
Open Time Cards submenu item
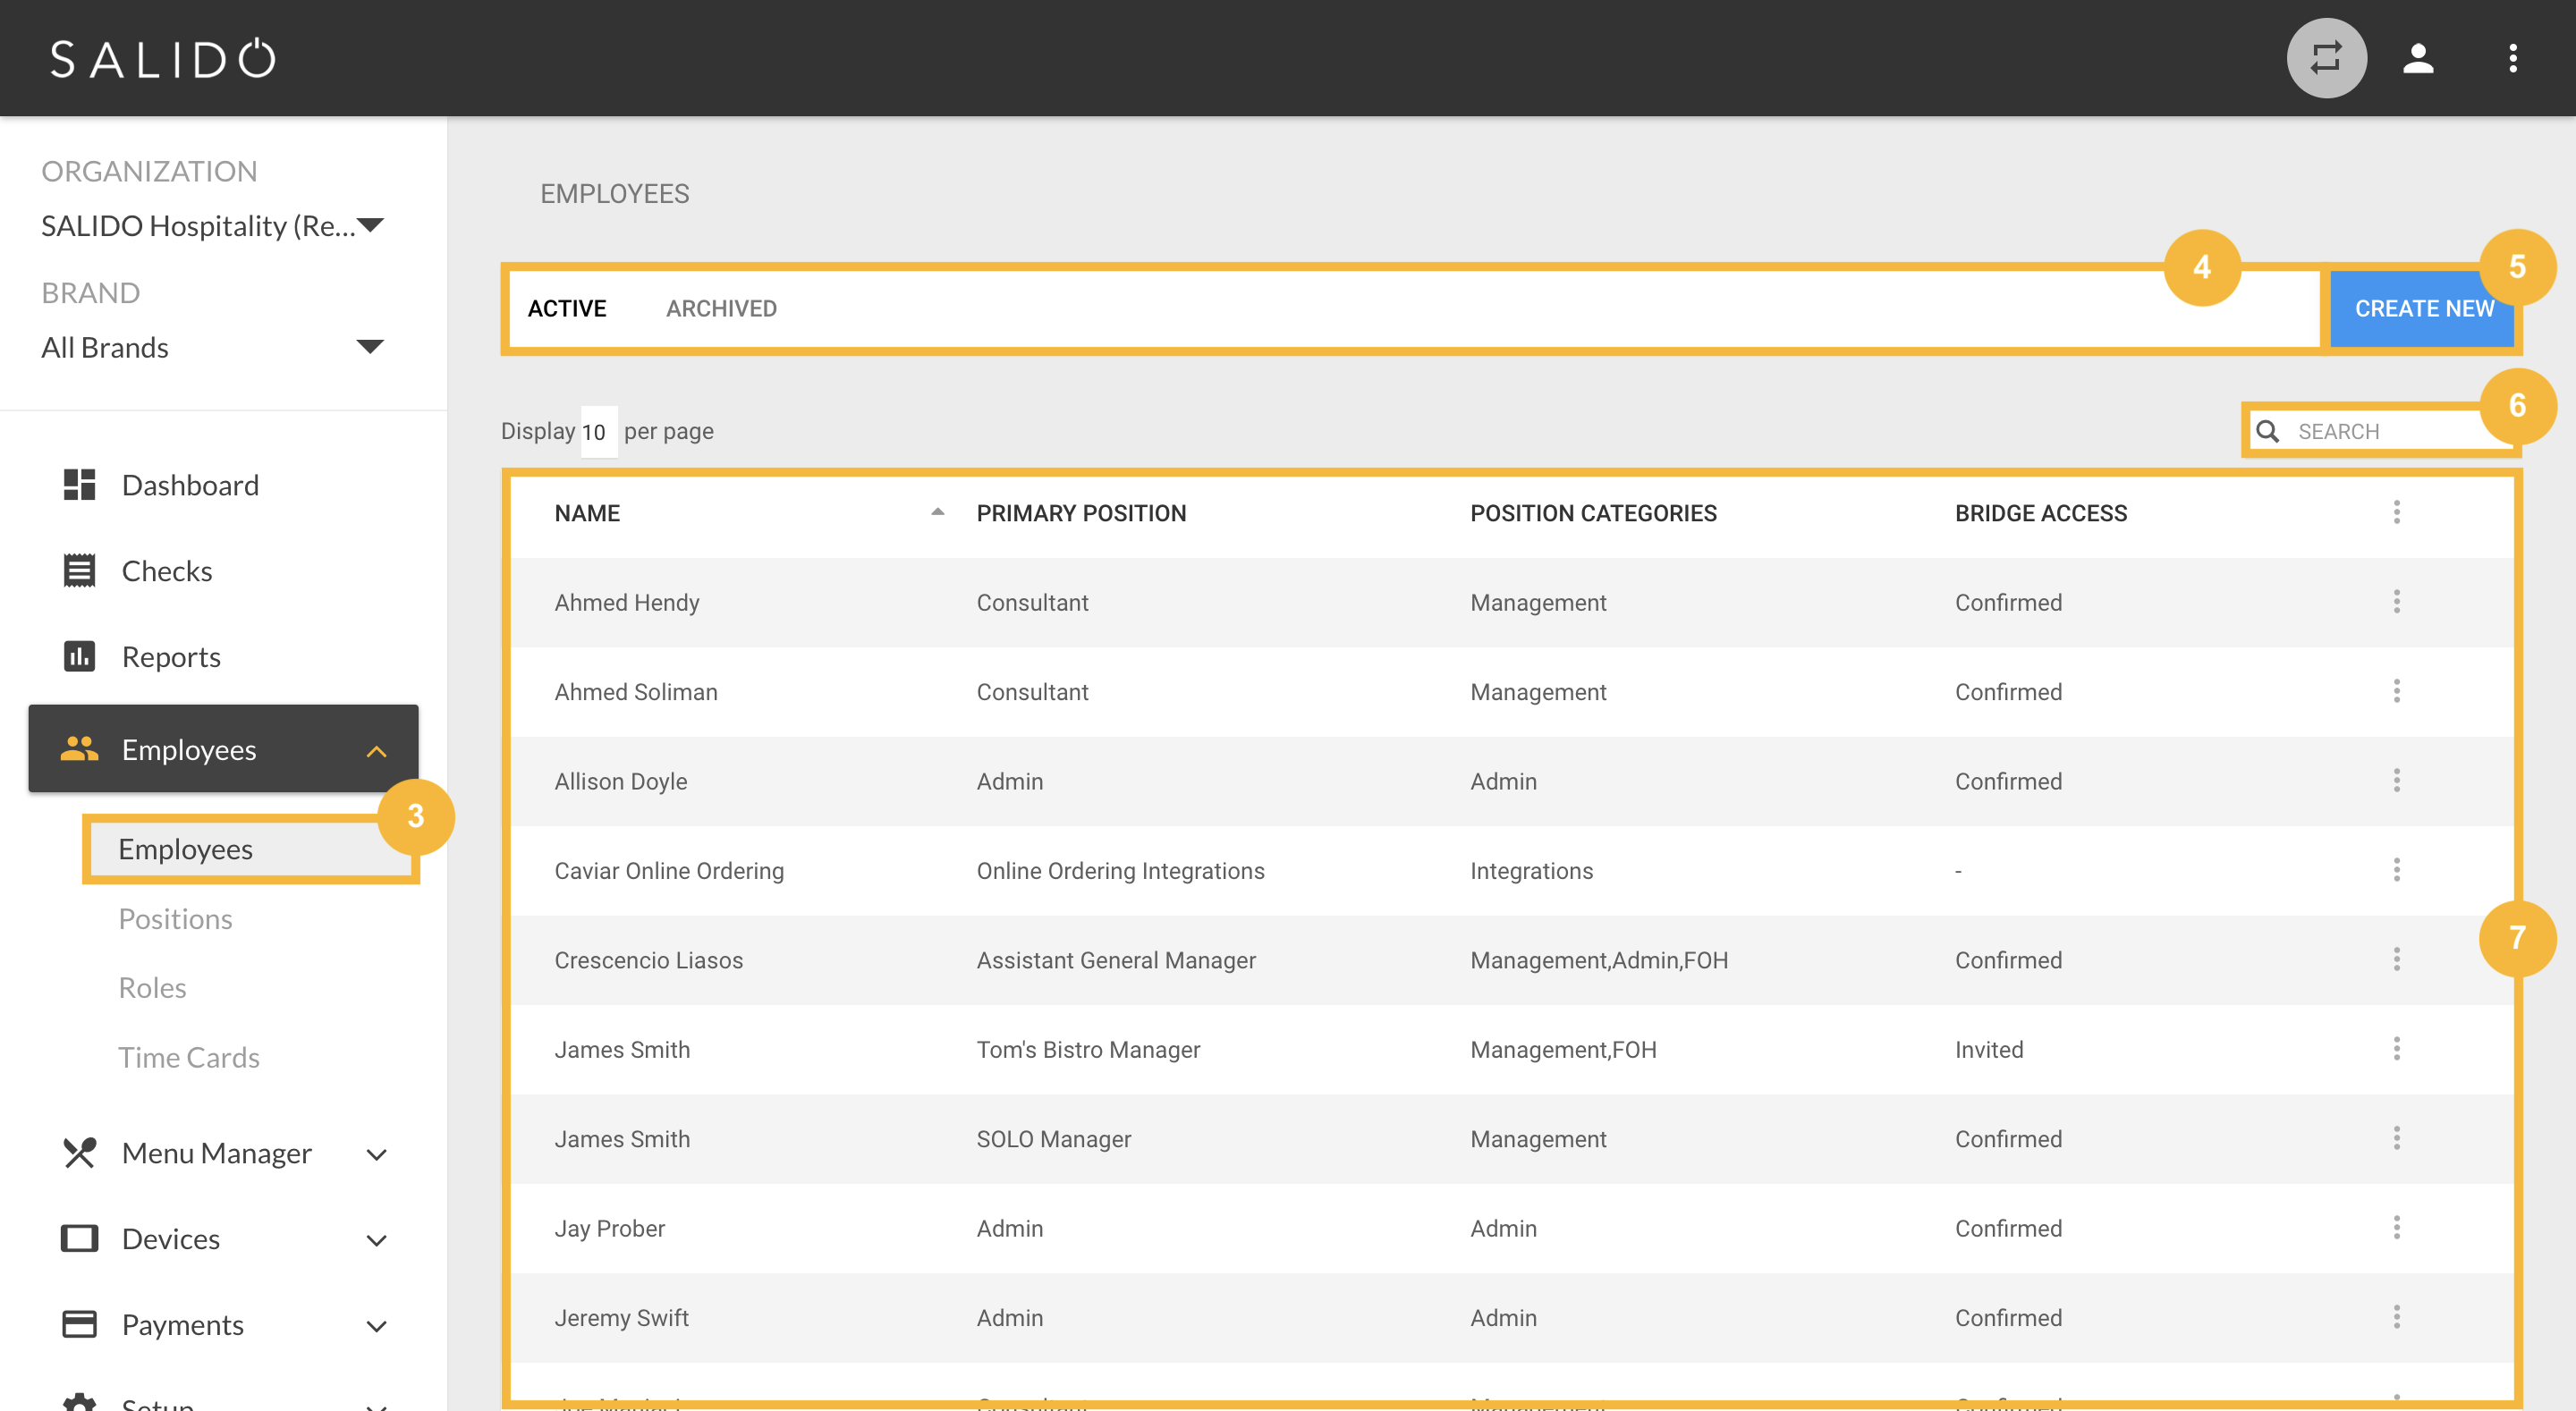coord(189,1057)
